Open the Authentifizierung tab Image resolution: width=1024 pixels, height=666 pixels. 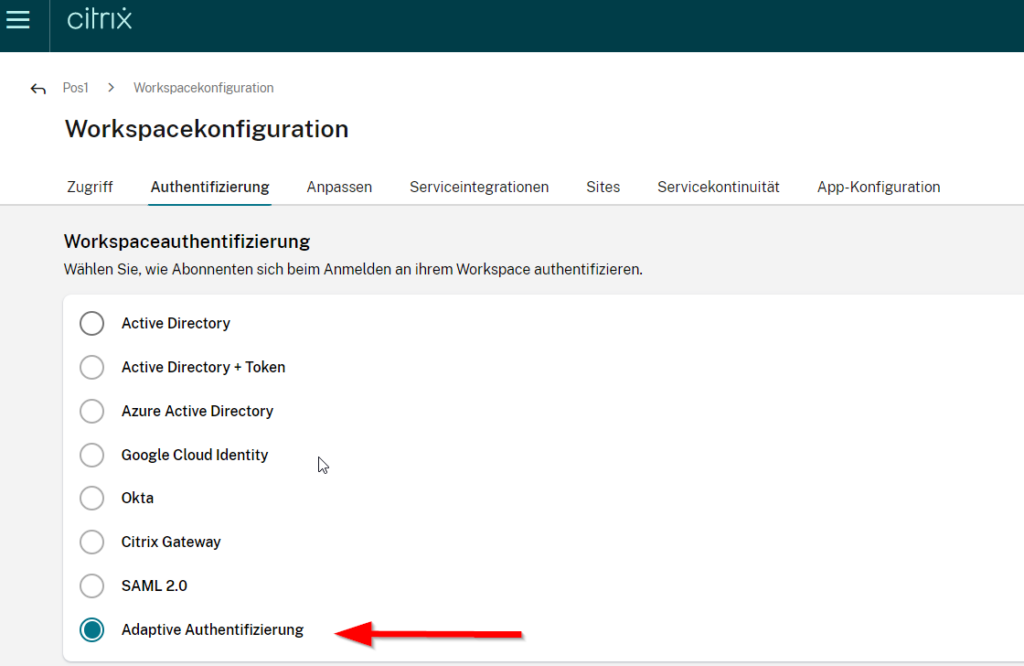pyautogui.click(x=209, y=187)
